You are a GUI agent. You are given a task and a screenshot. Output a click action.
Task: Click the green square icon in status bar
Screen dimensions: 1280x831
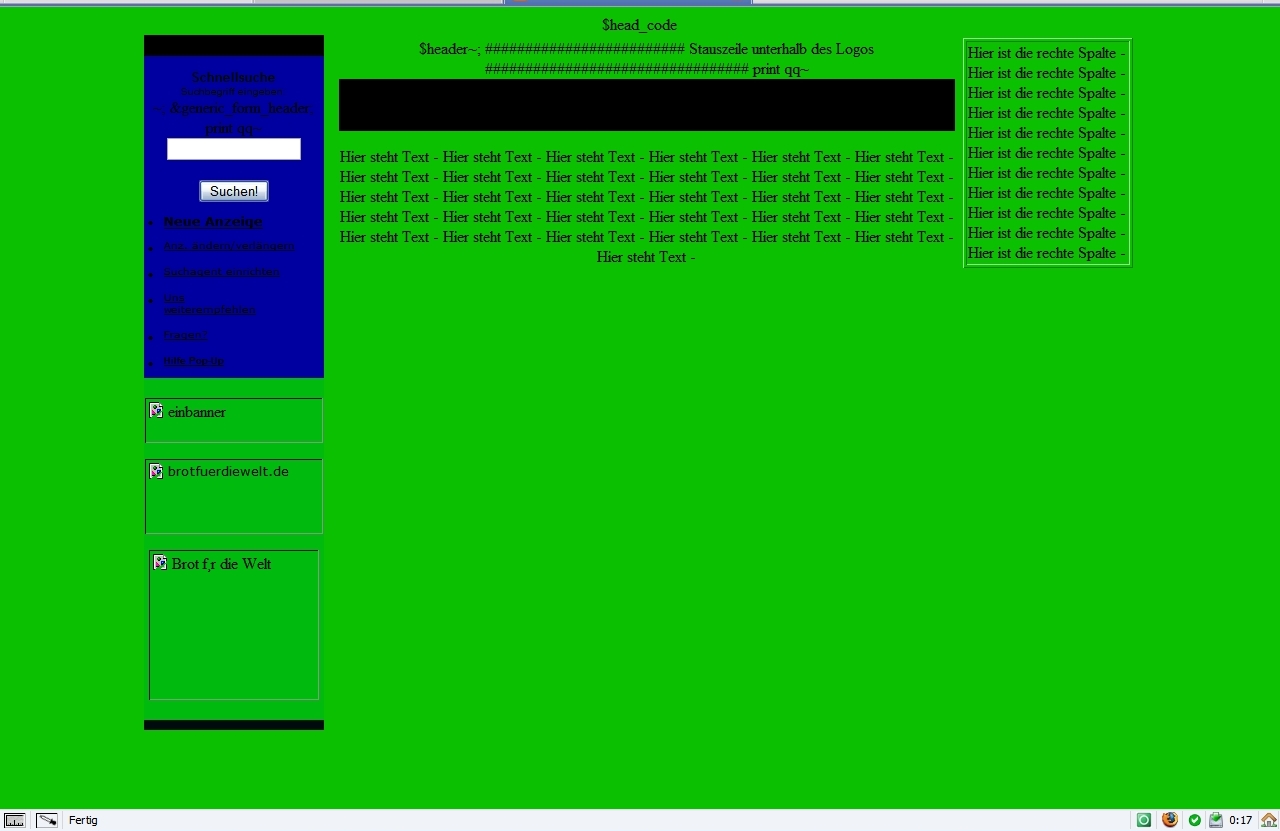click(x=1144, y=820)
